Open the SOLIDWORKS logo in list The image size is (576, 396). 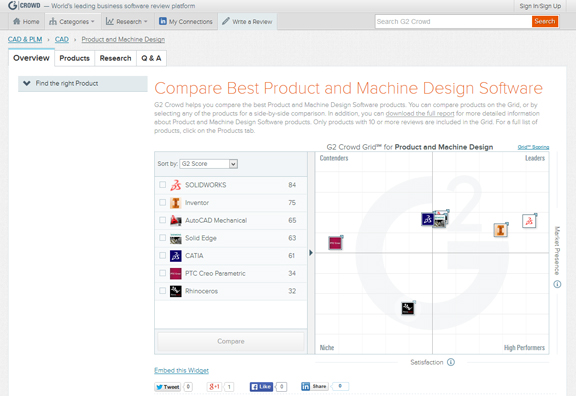coord(176,185)
